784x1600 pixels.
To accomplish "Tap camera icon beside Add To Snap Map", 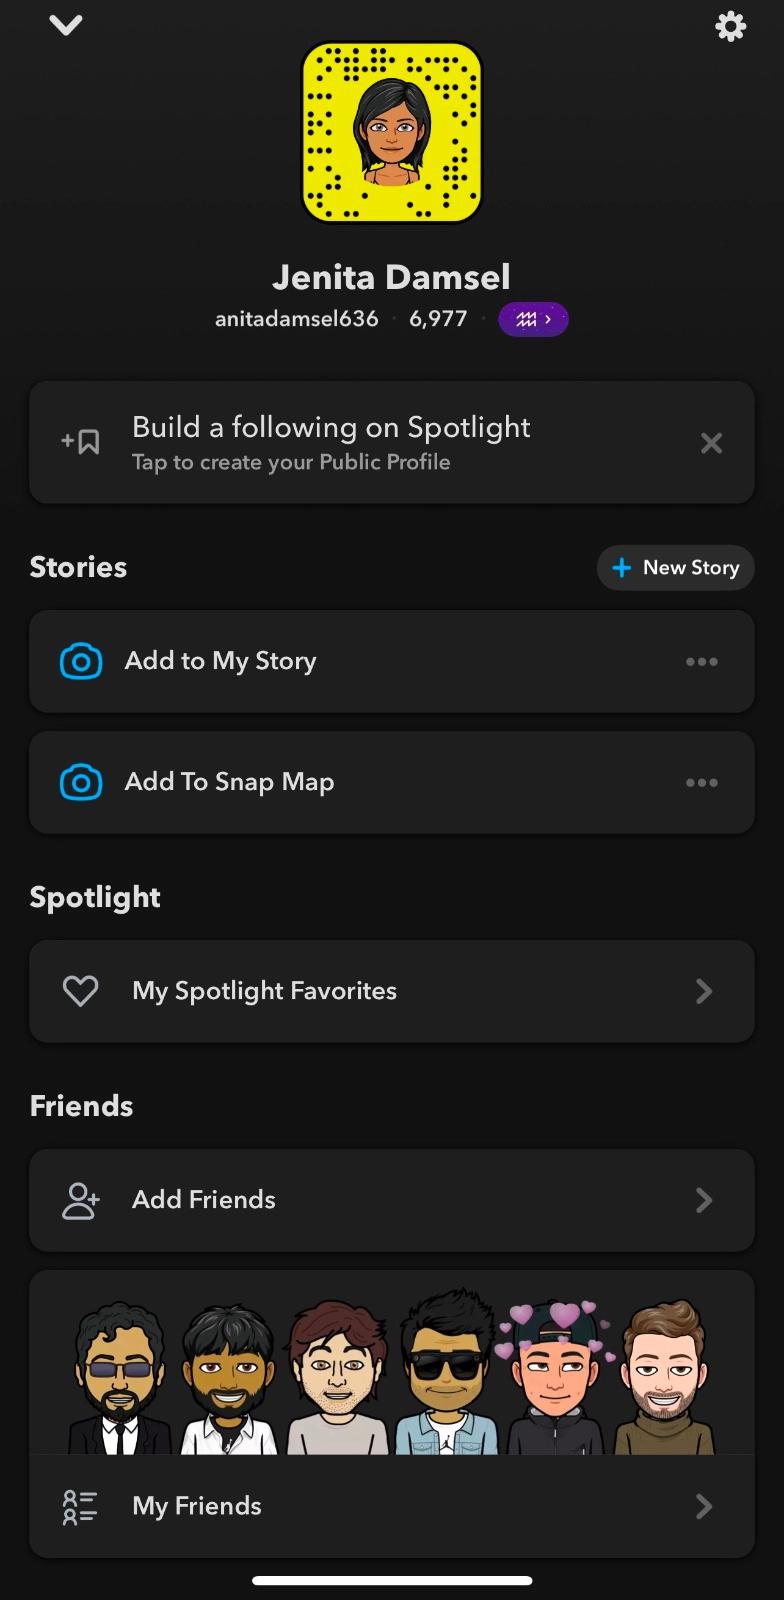I will tap(81, 782).
